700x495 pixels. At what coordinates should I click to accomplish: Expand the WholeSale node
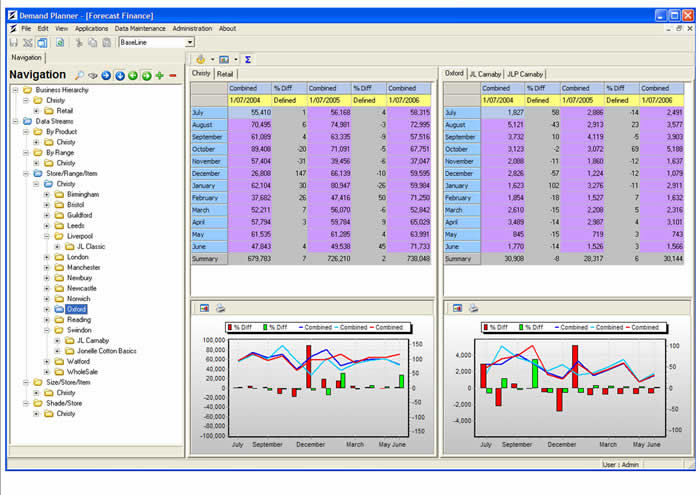coord(47,372)
